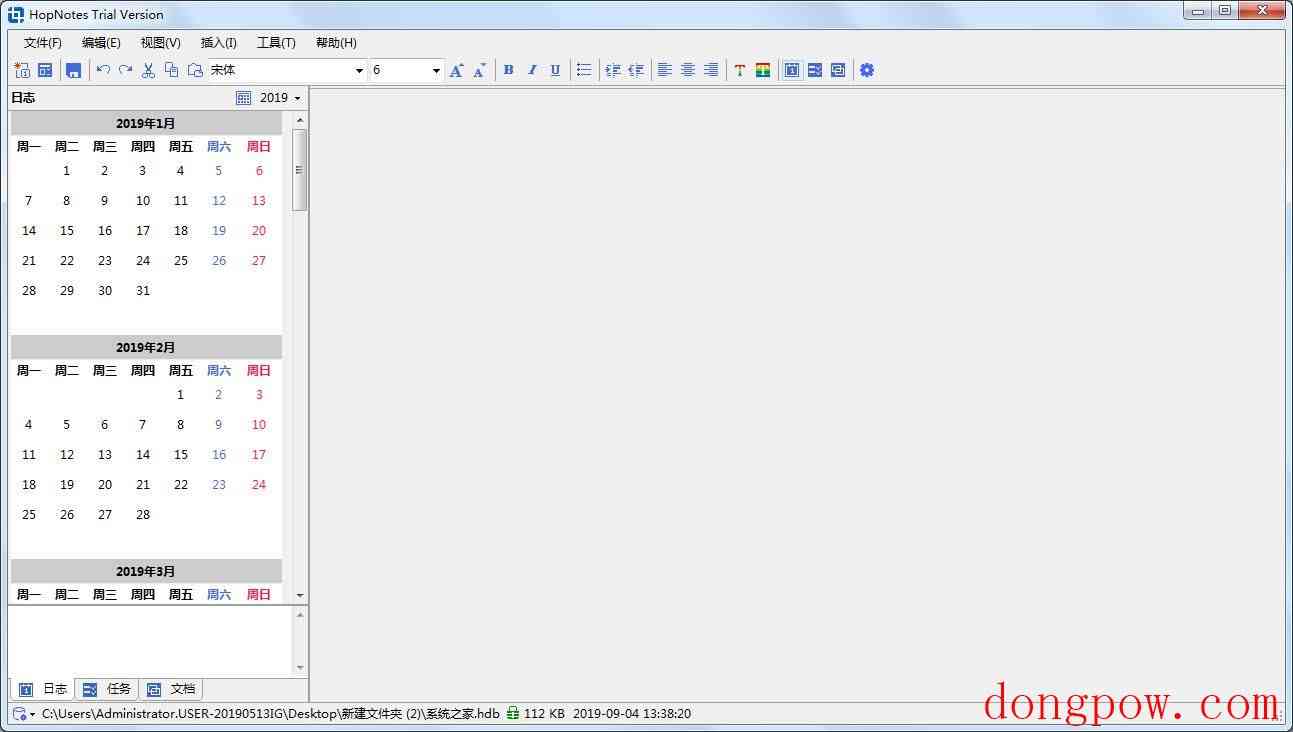Click the calendar icon beside 2019
1293x732 pixels.
(244, 98)
